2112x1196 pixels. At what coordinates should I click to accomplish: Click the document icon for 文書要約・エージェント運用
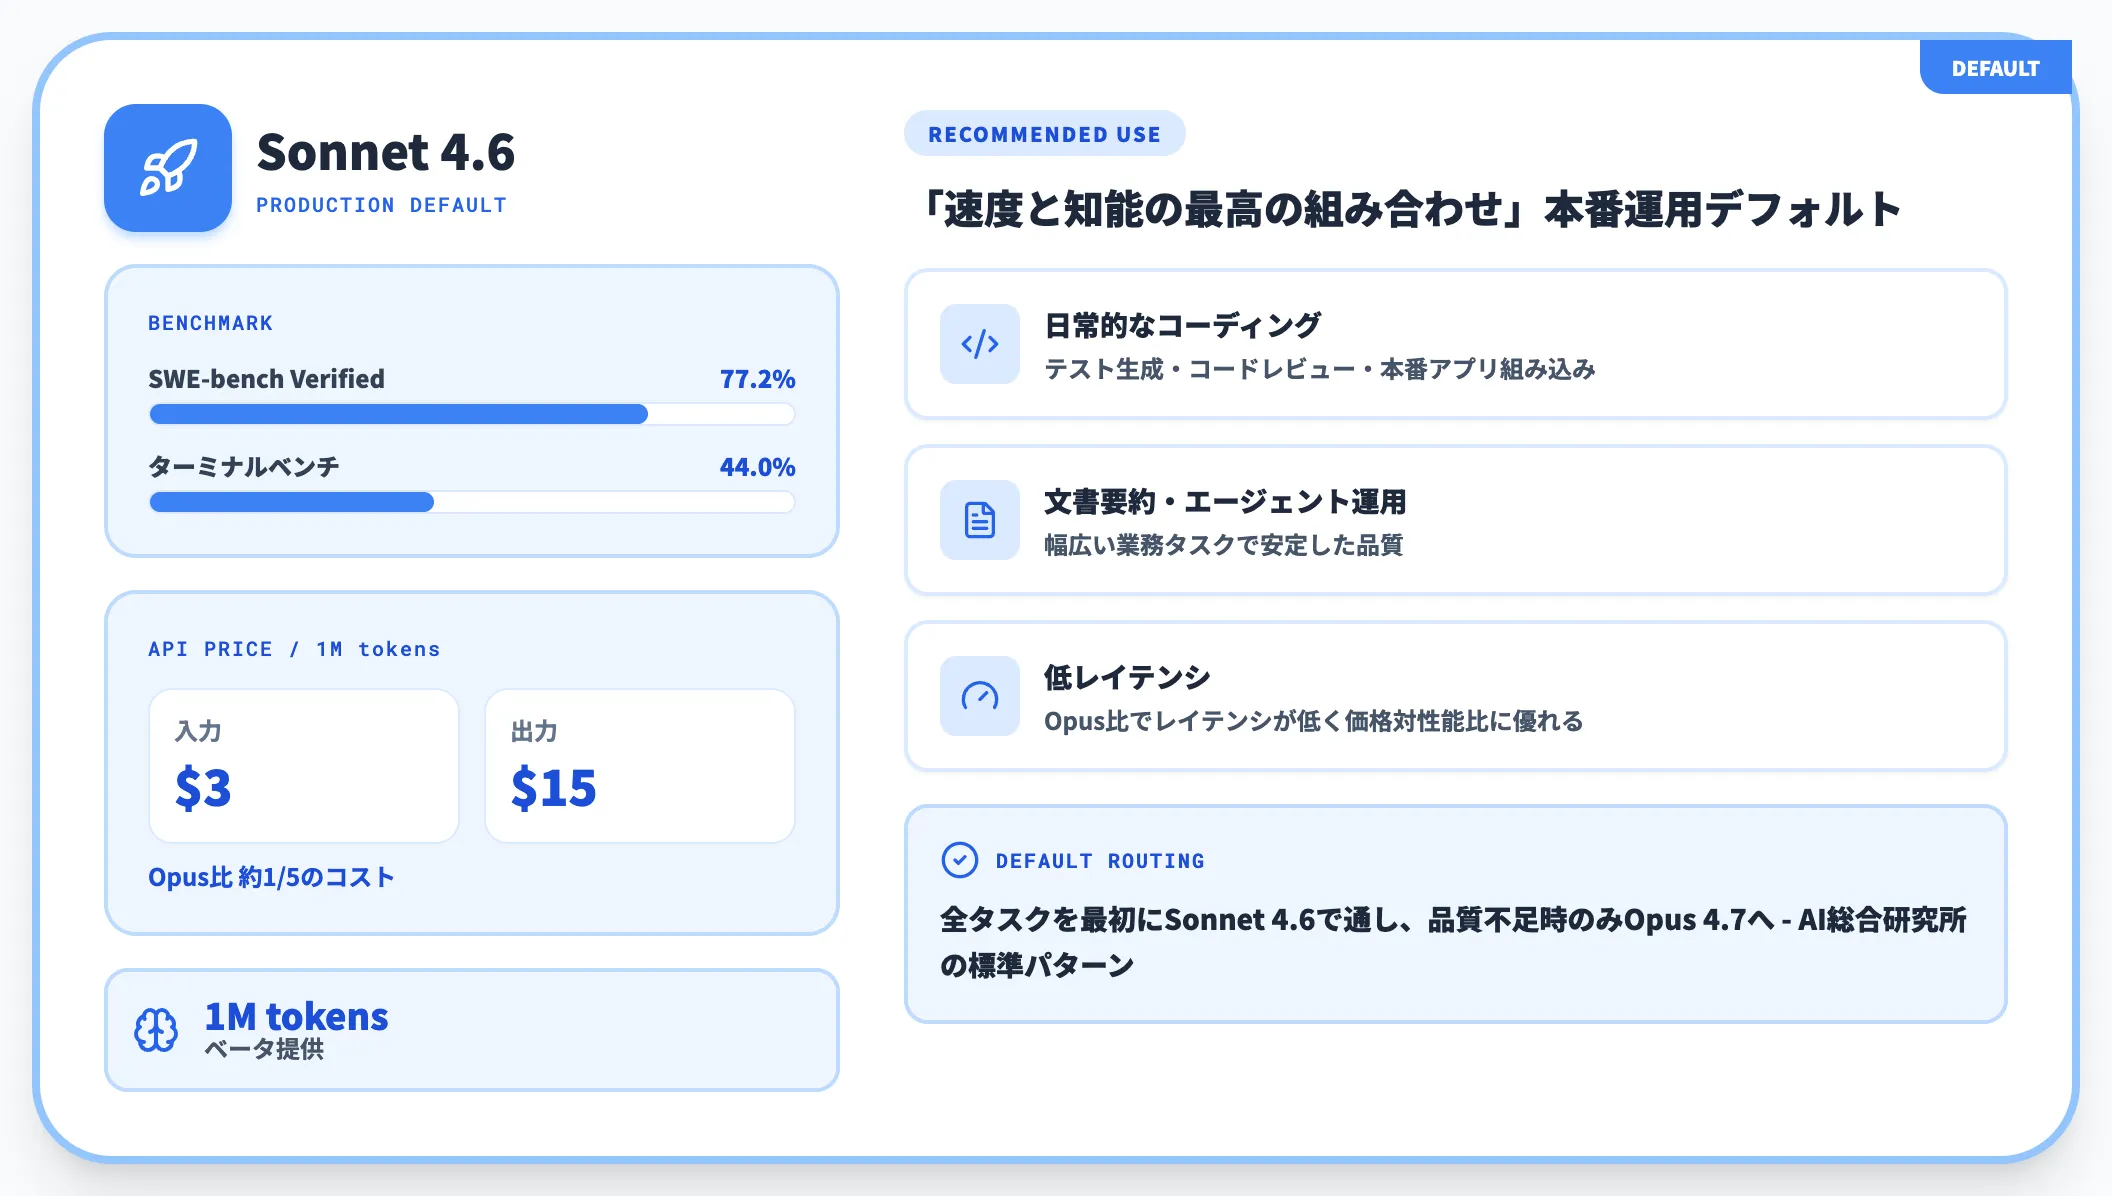point(980,520)
